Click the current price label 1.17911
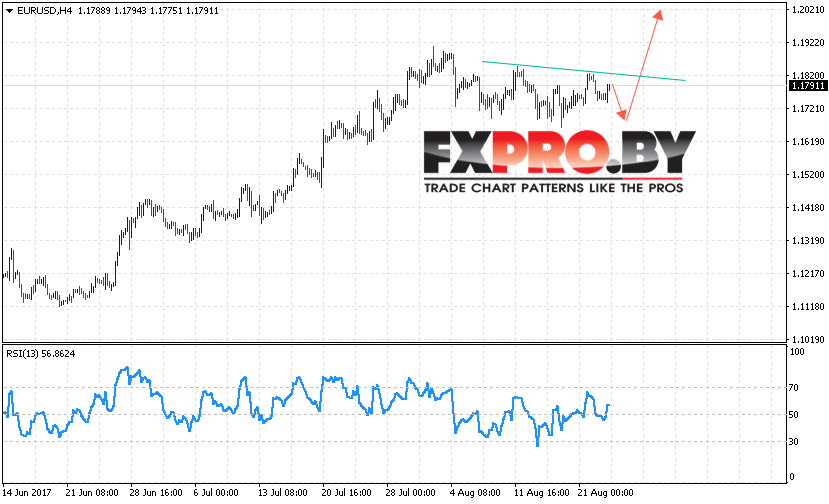The height and width of the screenshot is (504, 829). pos(807,86)
